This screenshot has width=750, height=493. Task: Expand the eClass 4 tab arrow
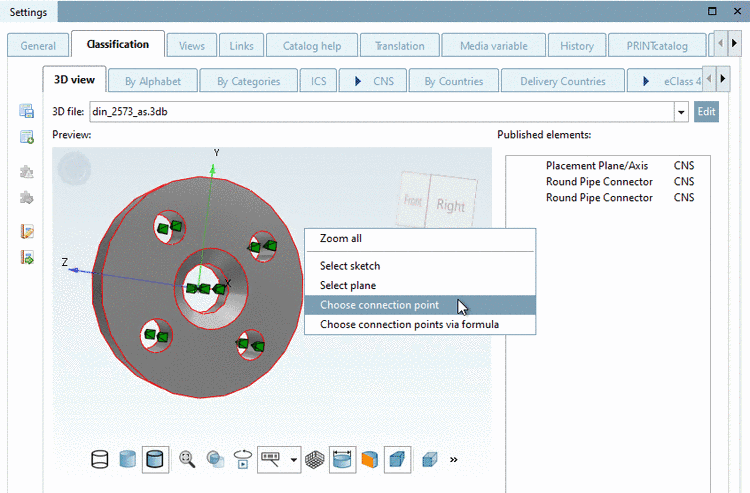pyautogui.click(x=646, y=81)
